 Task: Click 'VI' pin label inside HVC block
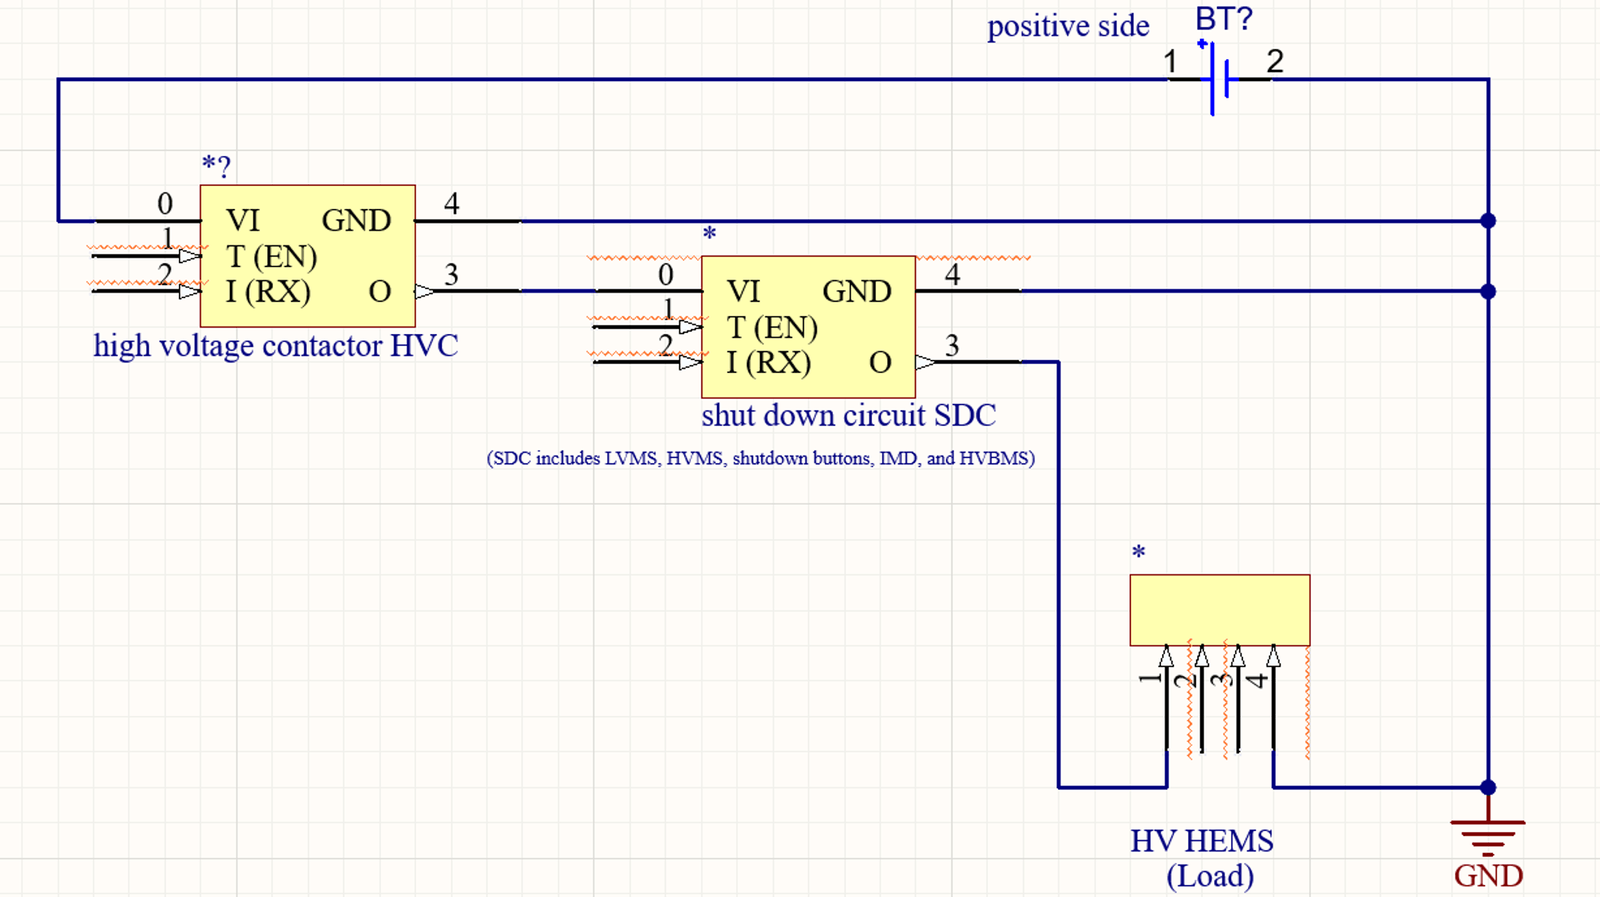click(243, 220)
